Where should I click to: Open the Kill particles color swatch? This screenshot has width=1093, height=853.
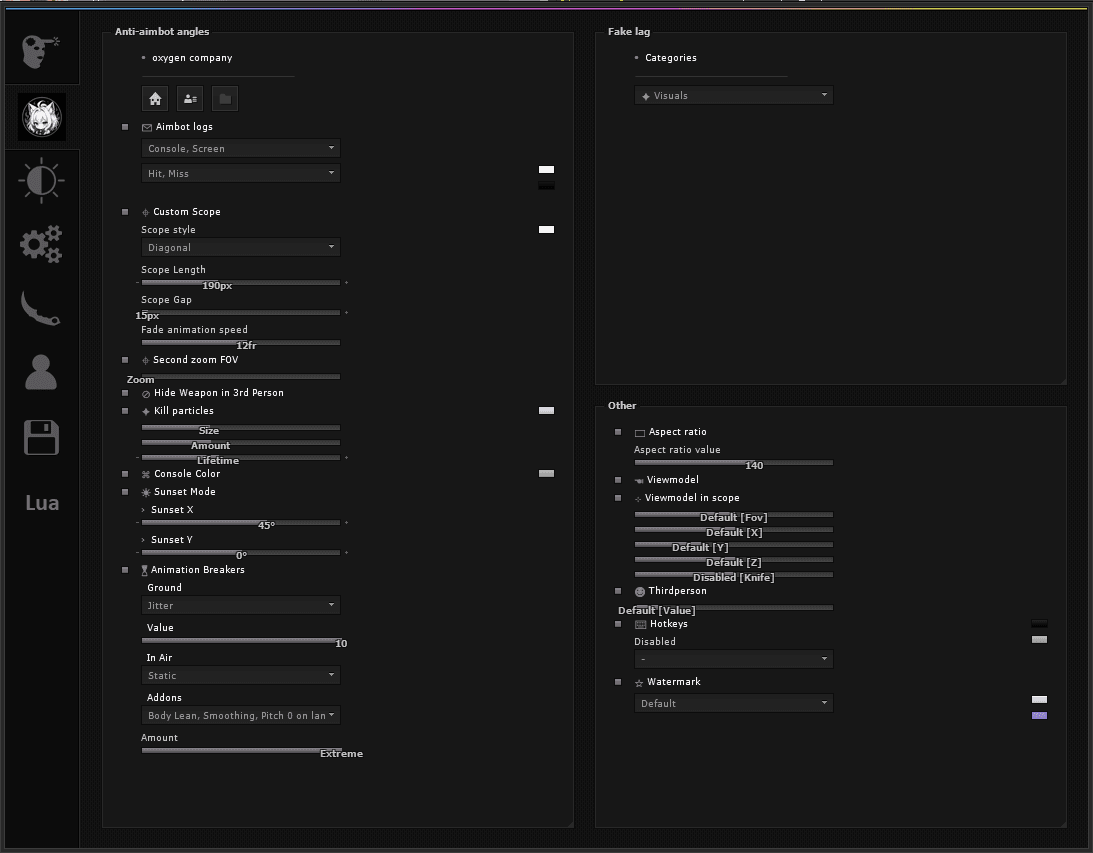(x=546, y=410)
